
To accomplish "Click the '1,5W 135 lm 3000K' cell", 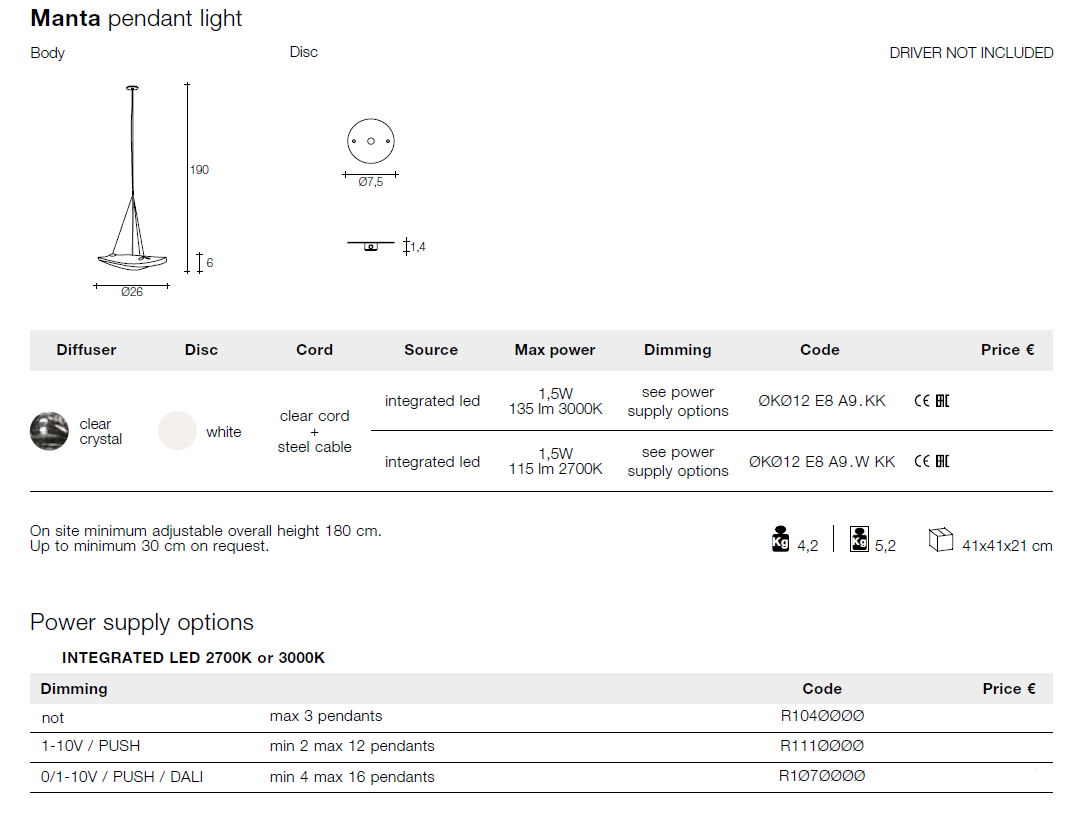I will [x=556, y=401].
